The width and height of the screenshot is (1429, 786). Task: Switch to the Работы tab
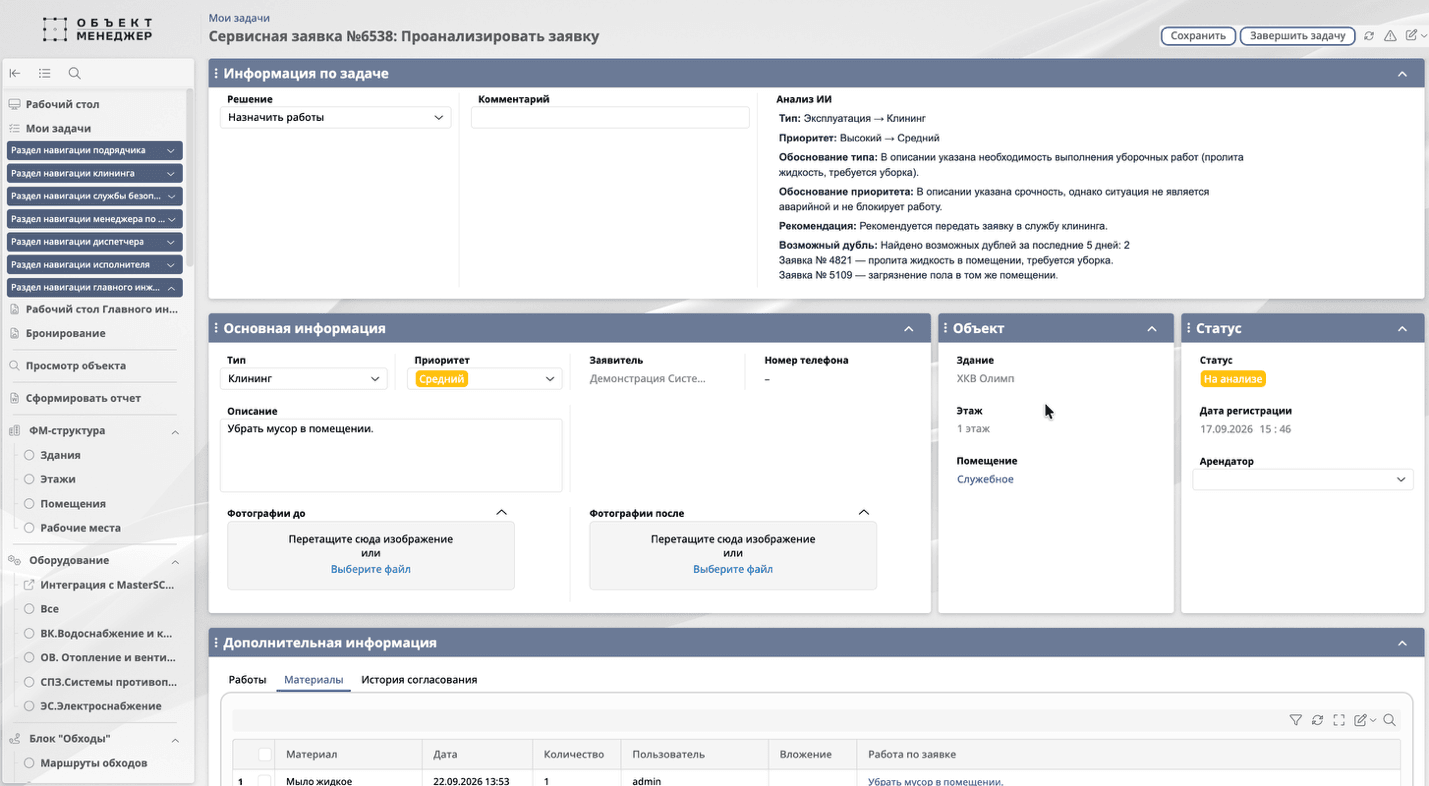point(247,680)
